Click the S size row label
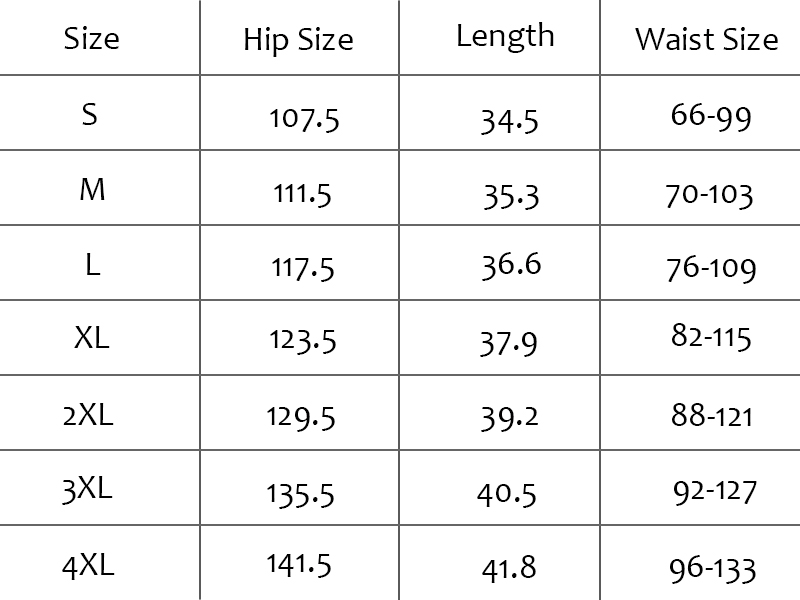 (91, 115)
